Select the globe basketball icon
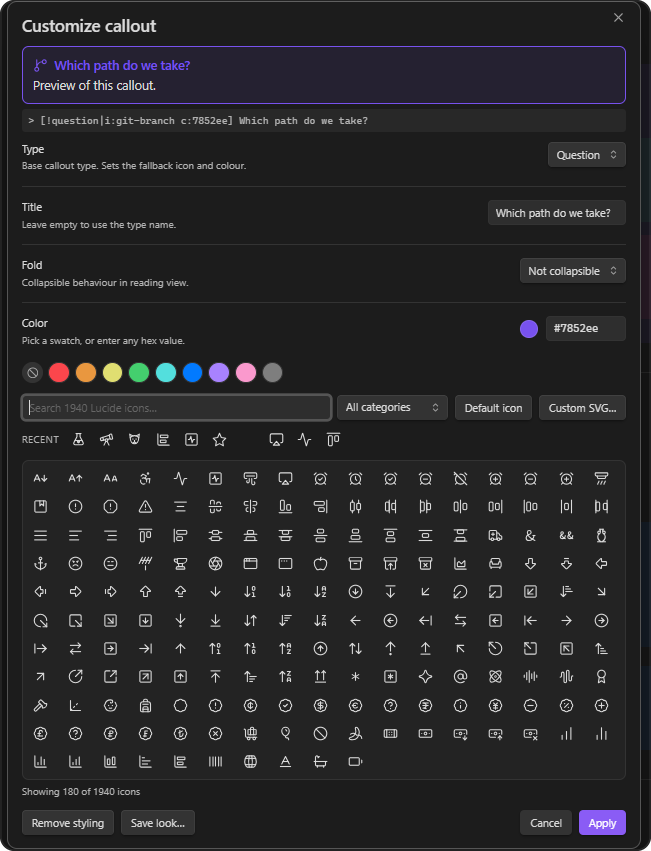 click(x=250, y=762)
